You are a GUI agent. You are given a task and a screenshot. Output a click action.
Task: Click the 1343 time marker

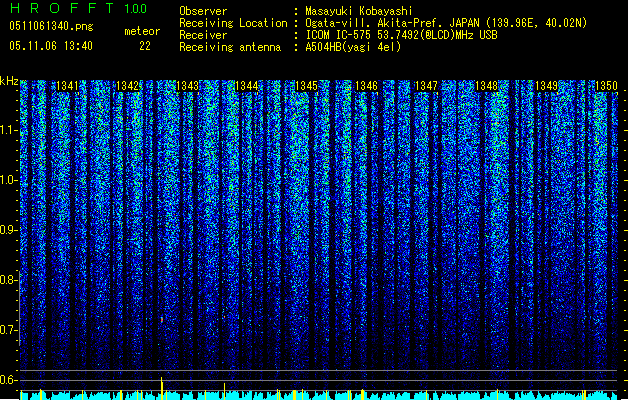187,86
